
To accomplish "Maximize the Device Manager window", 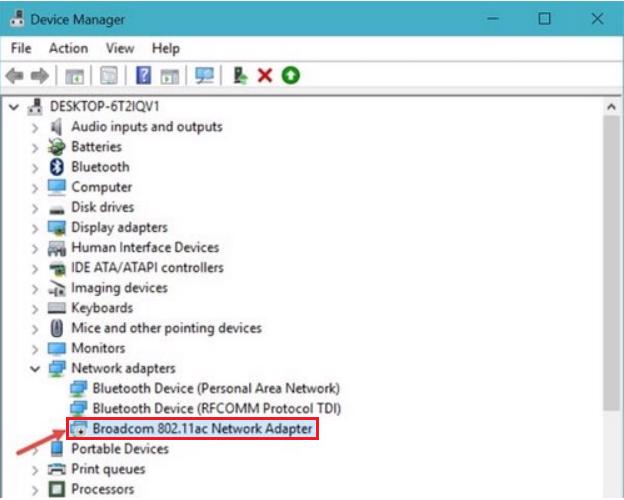I will coord(544,19).
